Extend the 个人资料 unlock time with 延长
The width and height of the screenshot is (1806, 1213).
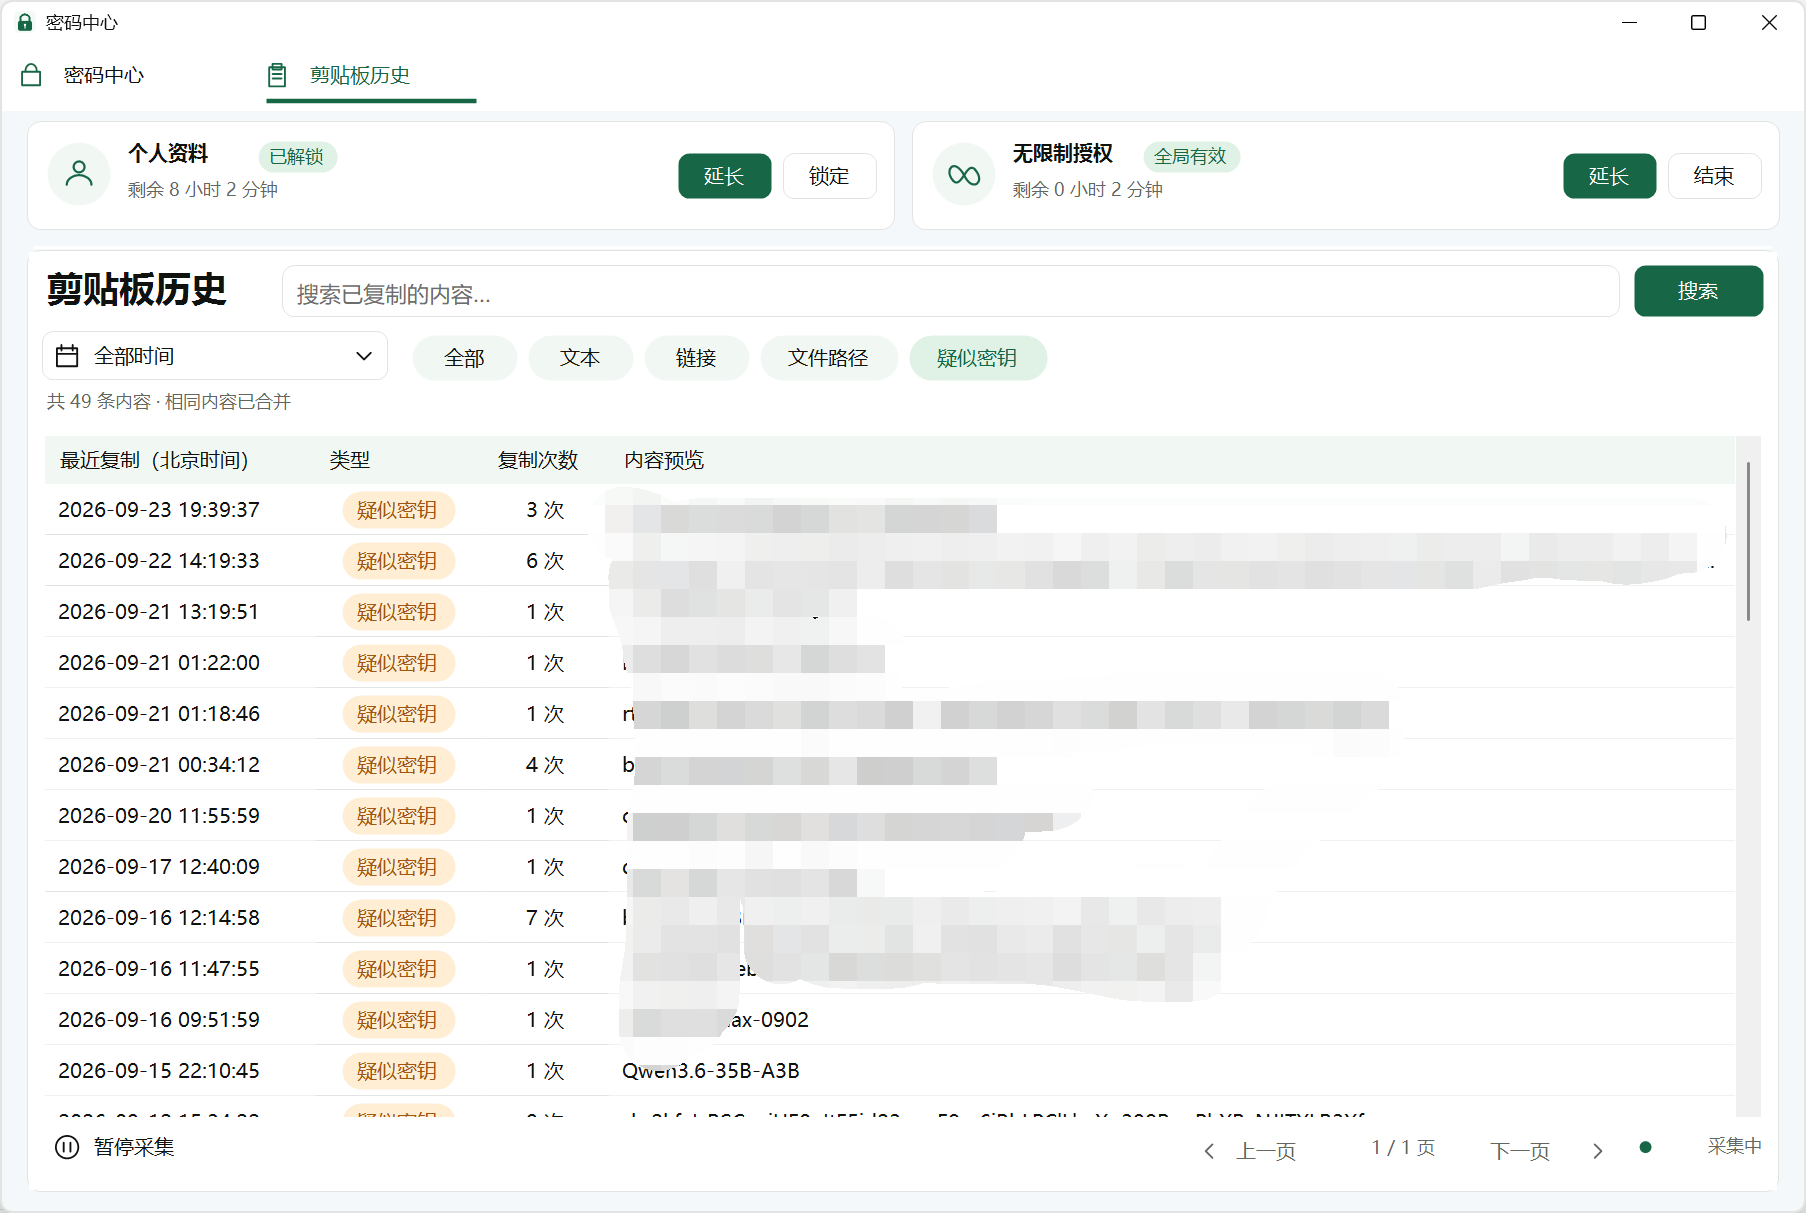724,176
